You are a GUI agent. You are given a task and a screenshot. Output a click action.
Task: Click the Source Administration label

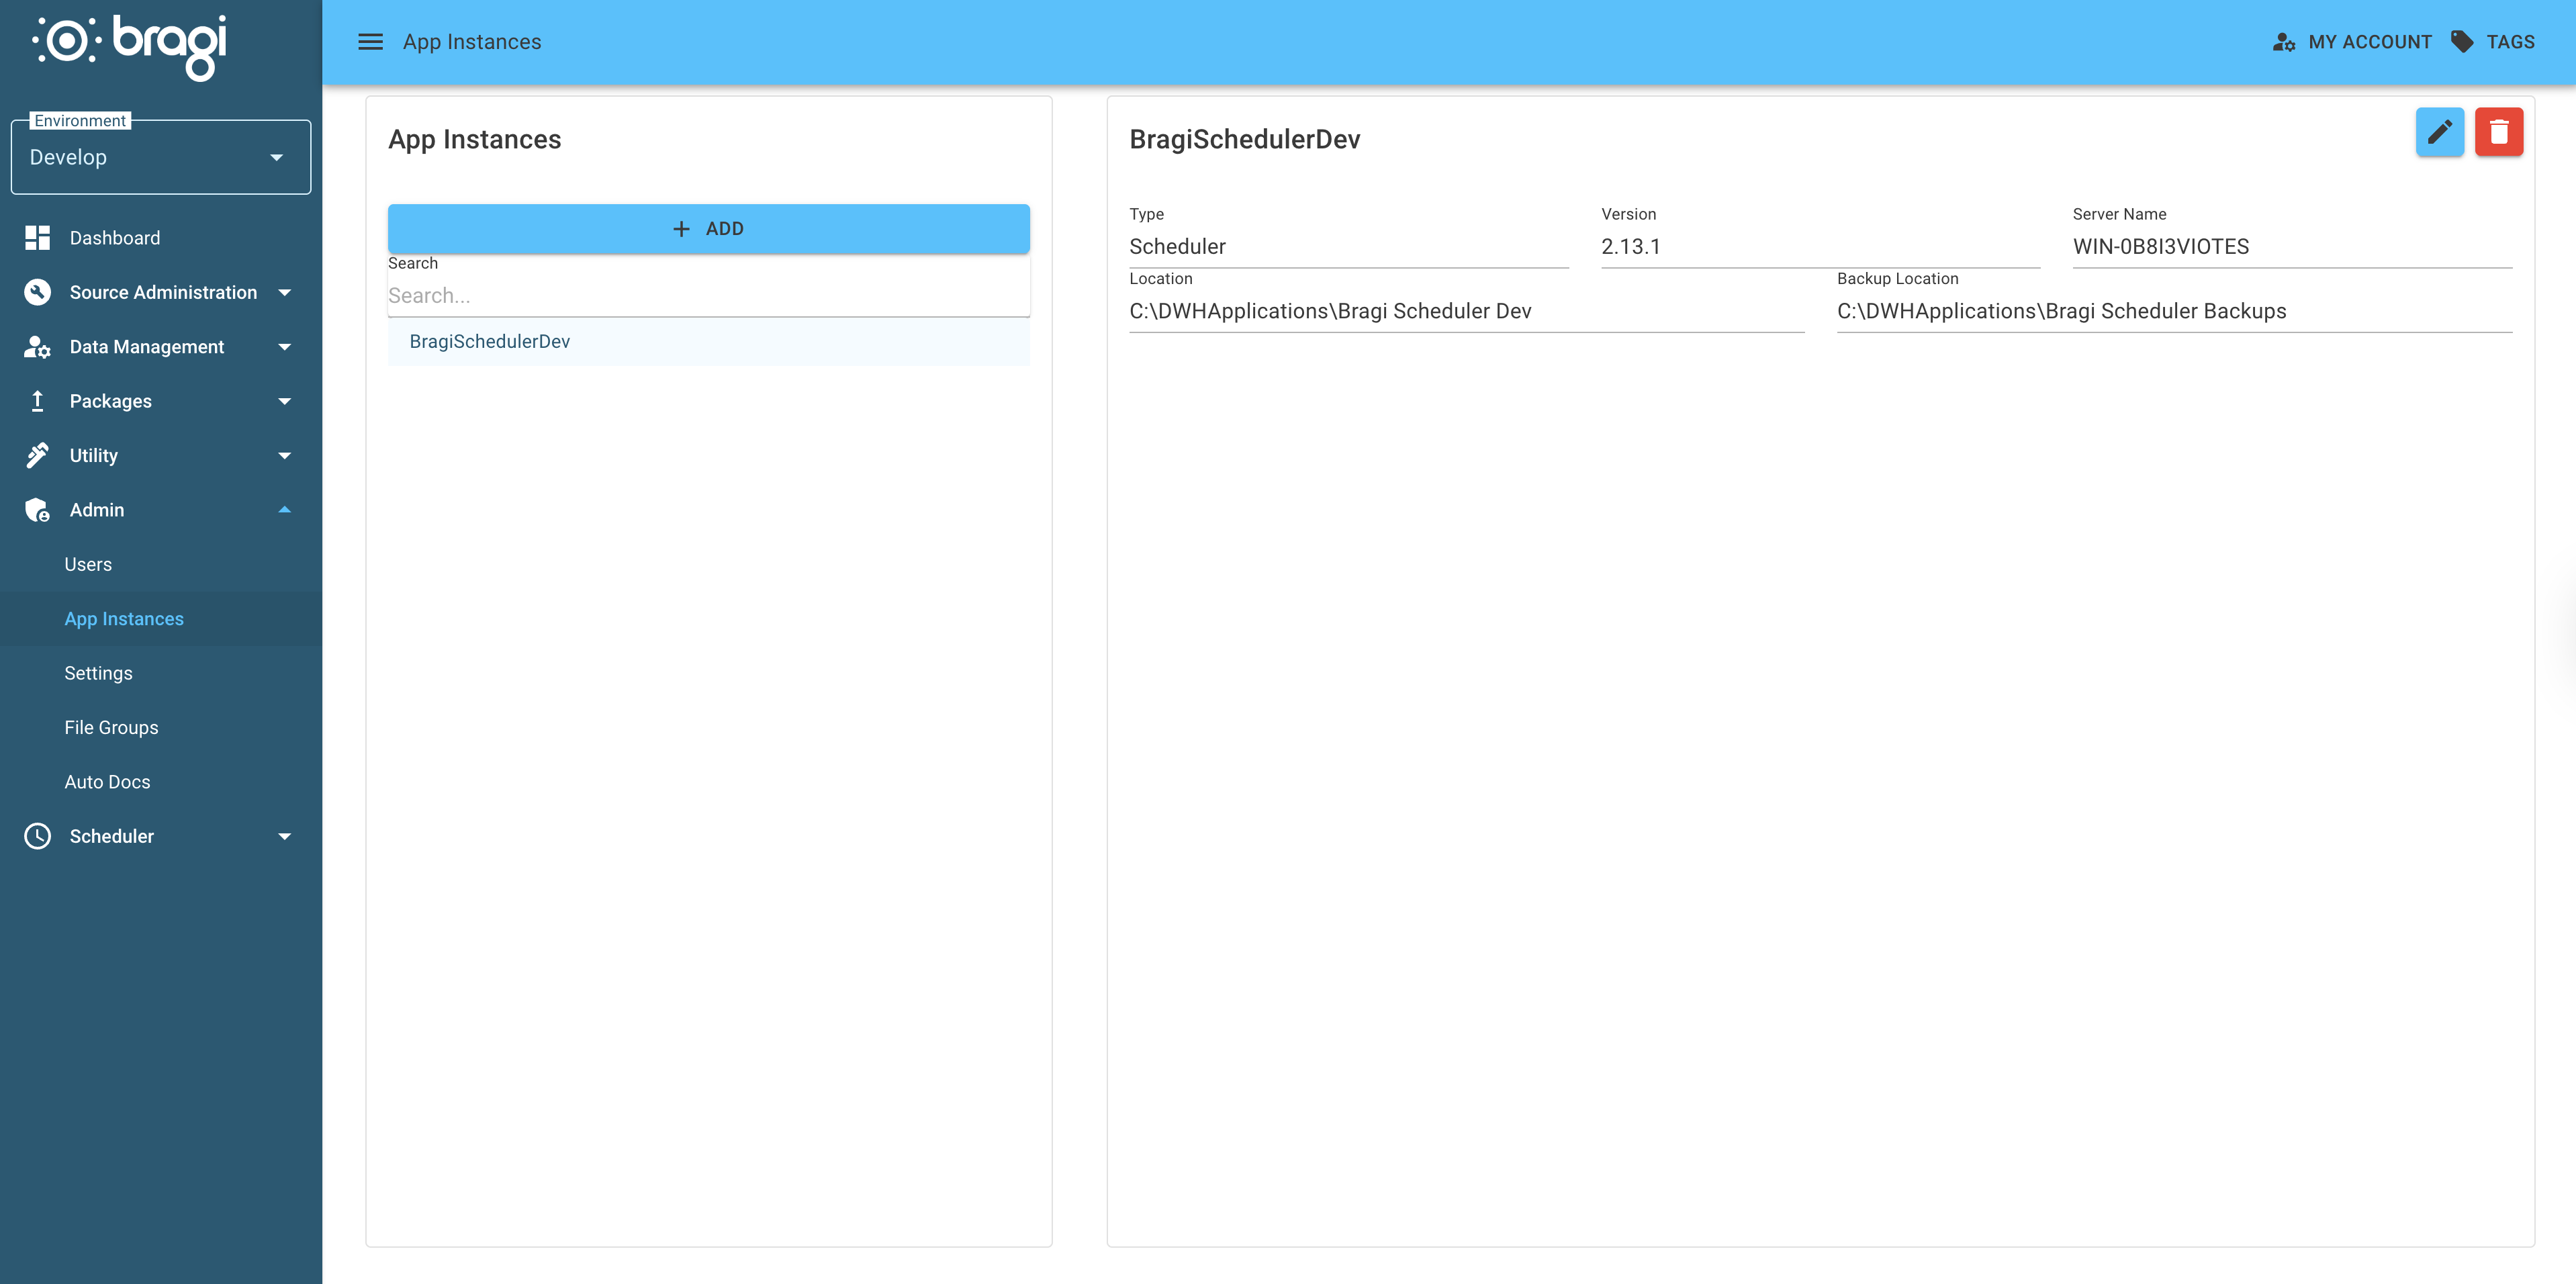point(163,293)
